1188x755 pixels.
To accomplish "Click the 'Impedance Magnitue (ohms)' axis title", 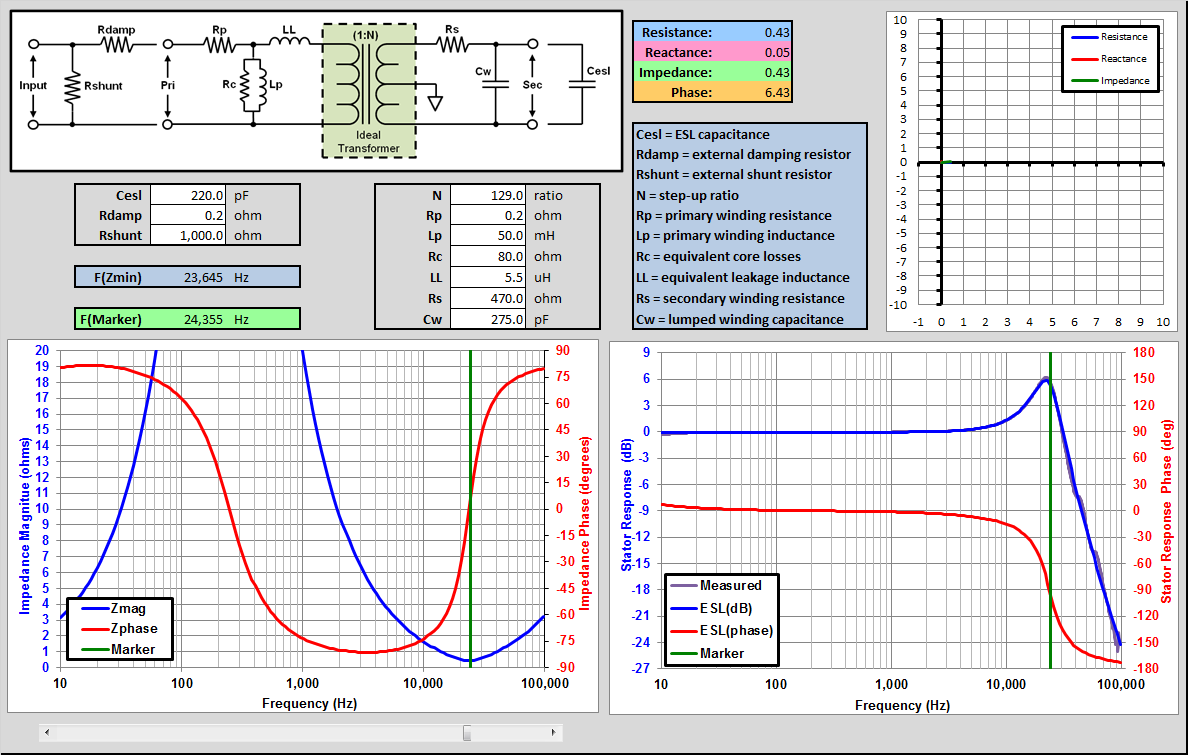I will coord(24,525).
